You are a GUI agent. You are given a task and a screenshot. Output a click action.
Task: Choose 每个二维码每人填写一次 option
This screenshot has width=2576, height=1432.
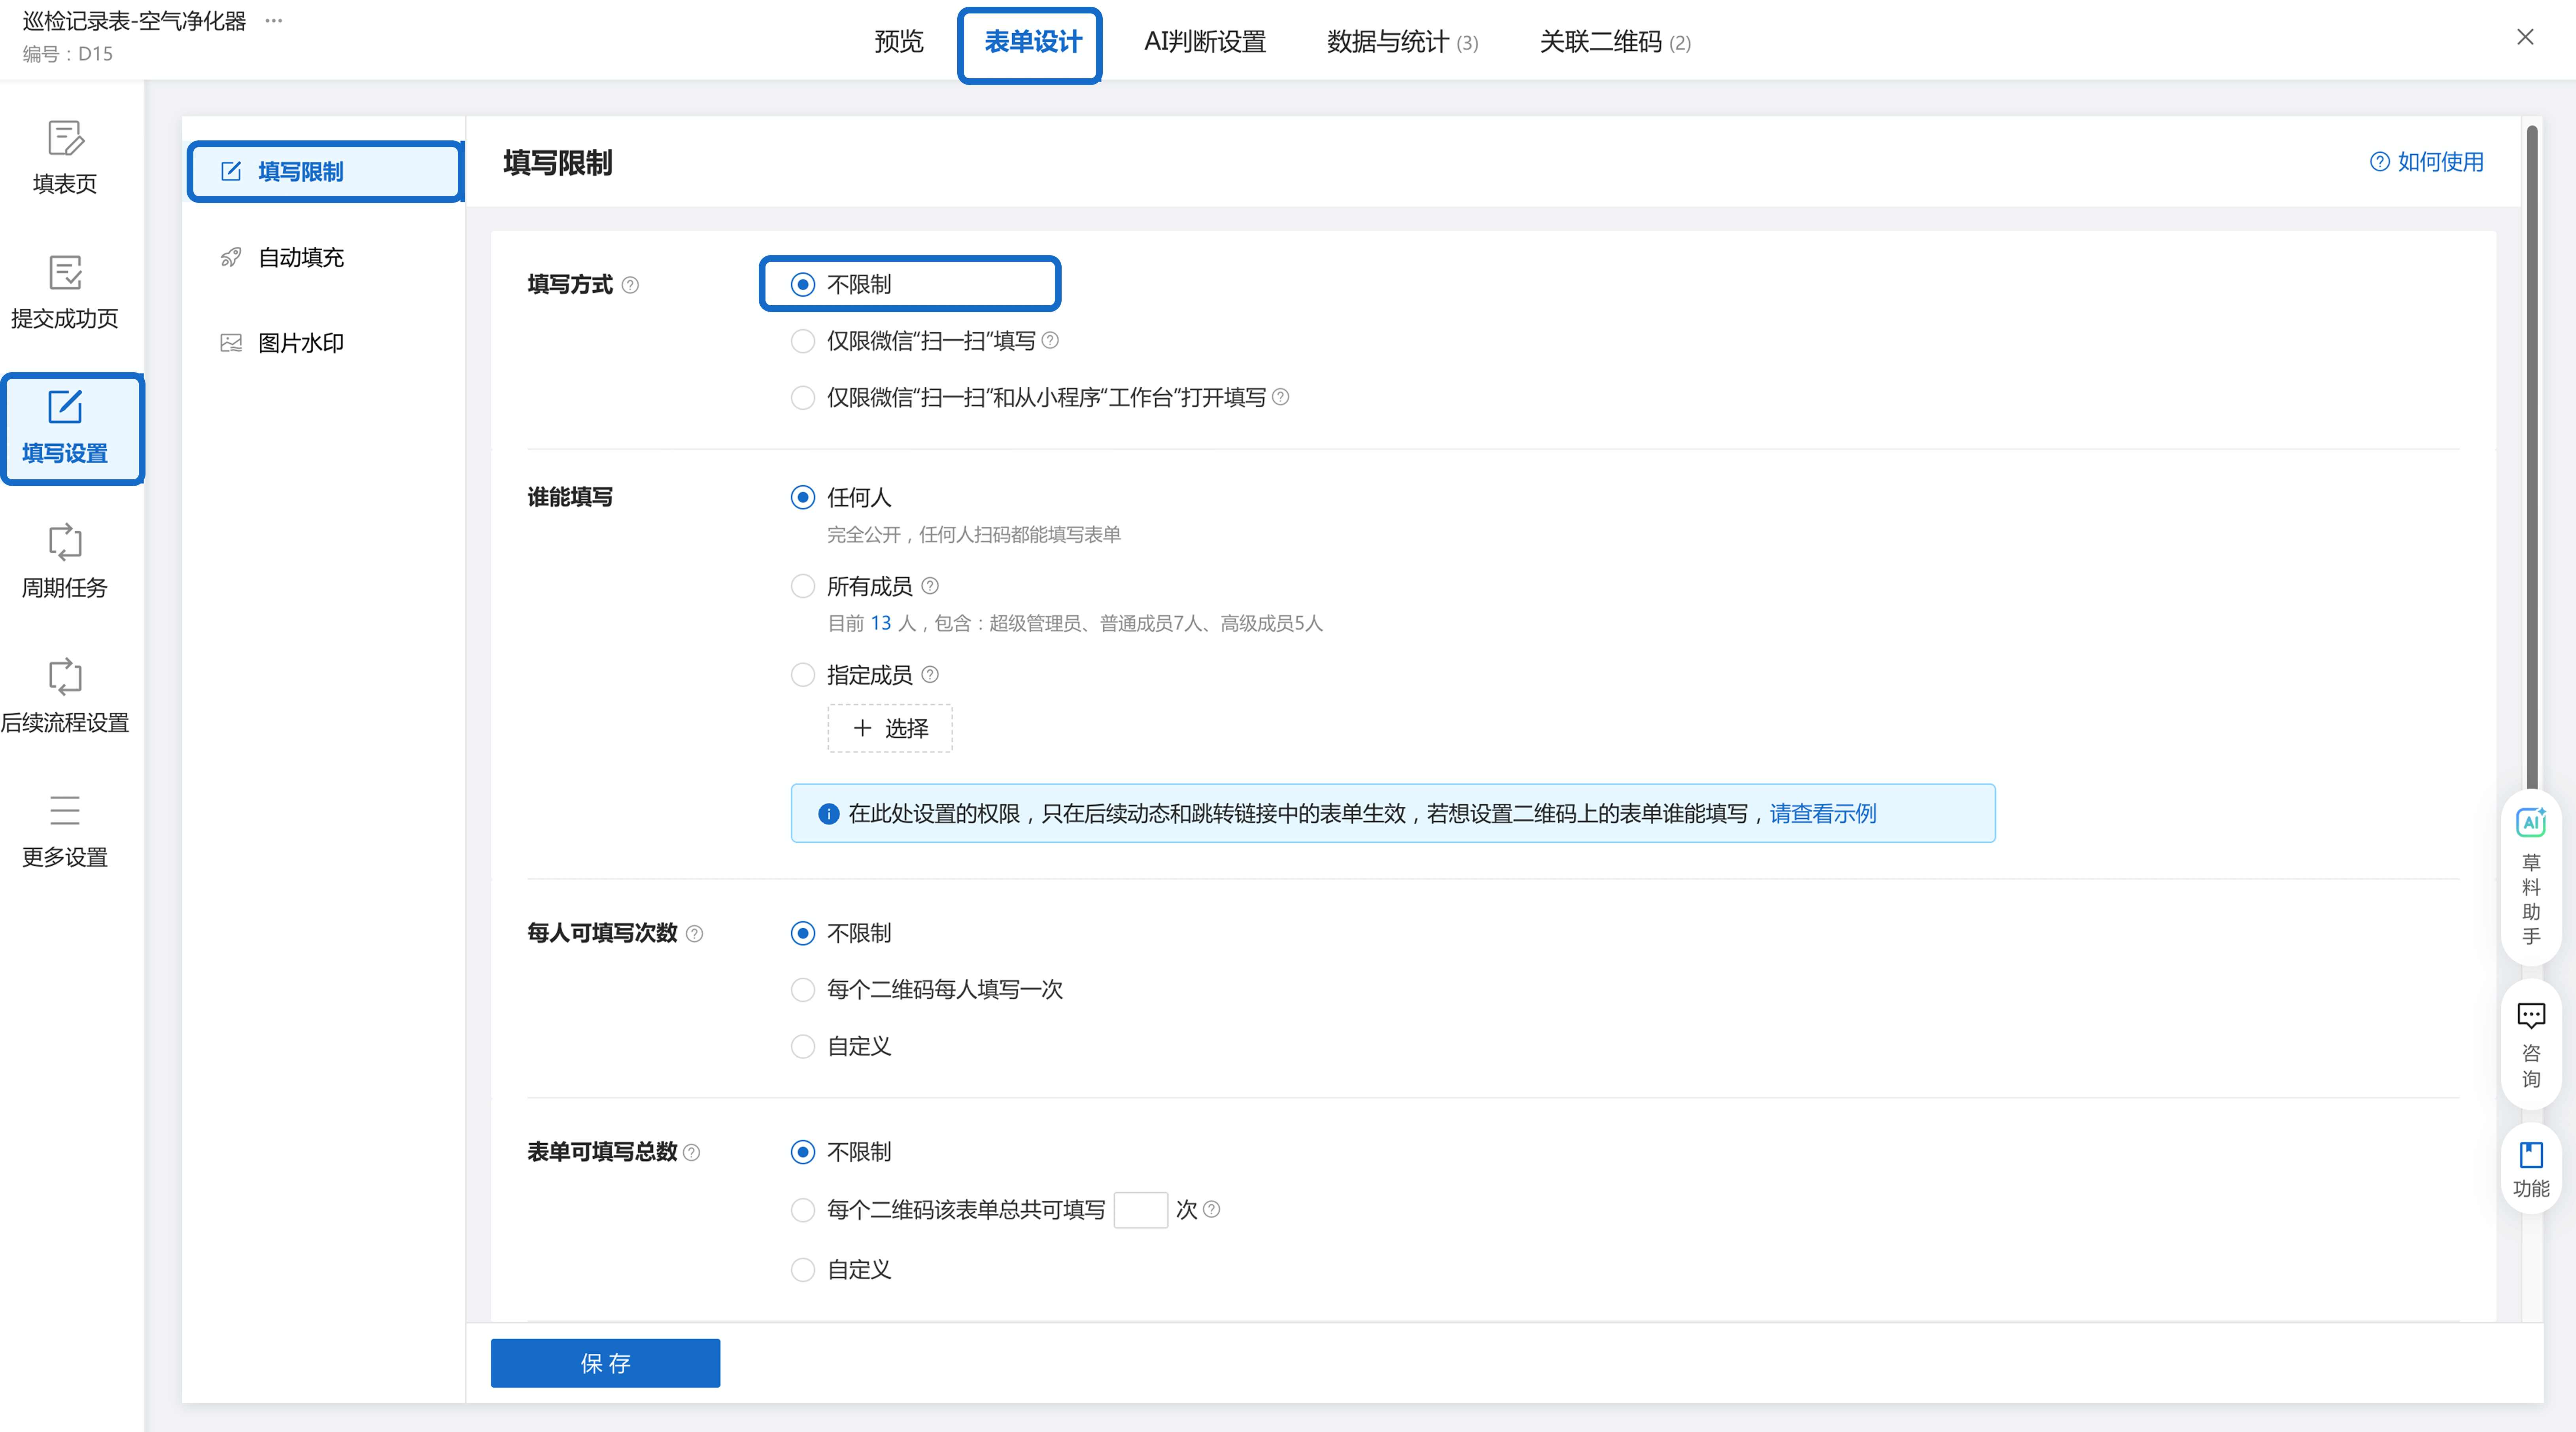click(x=803, y=990)
